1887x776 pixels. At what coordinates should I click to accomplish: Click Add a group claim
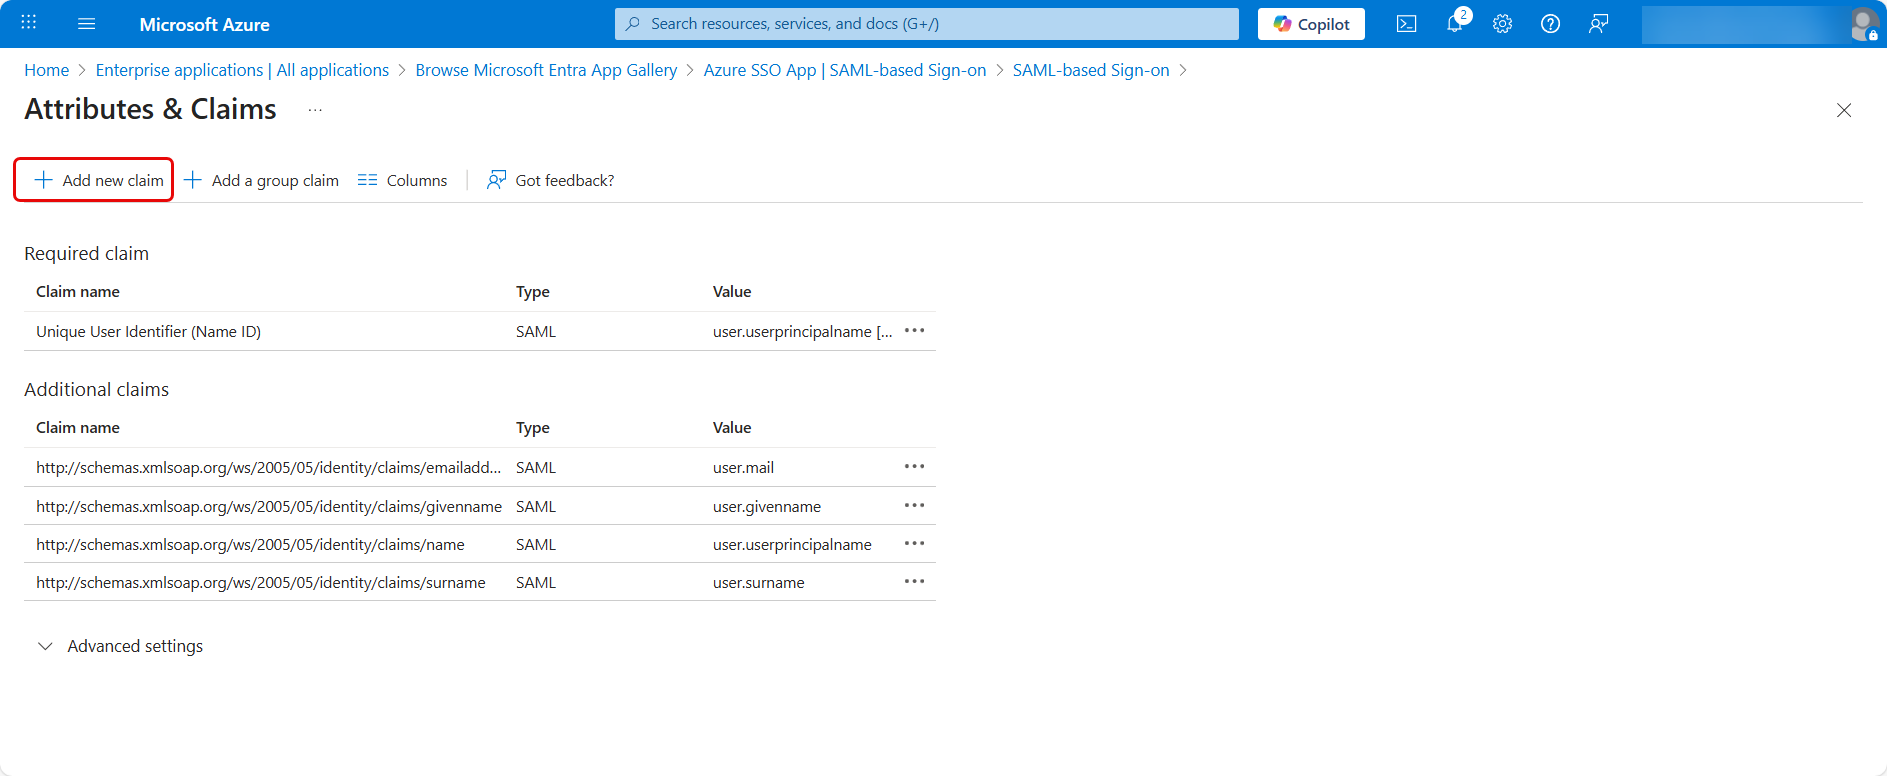click(x=262, y=180)
